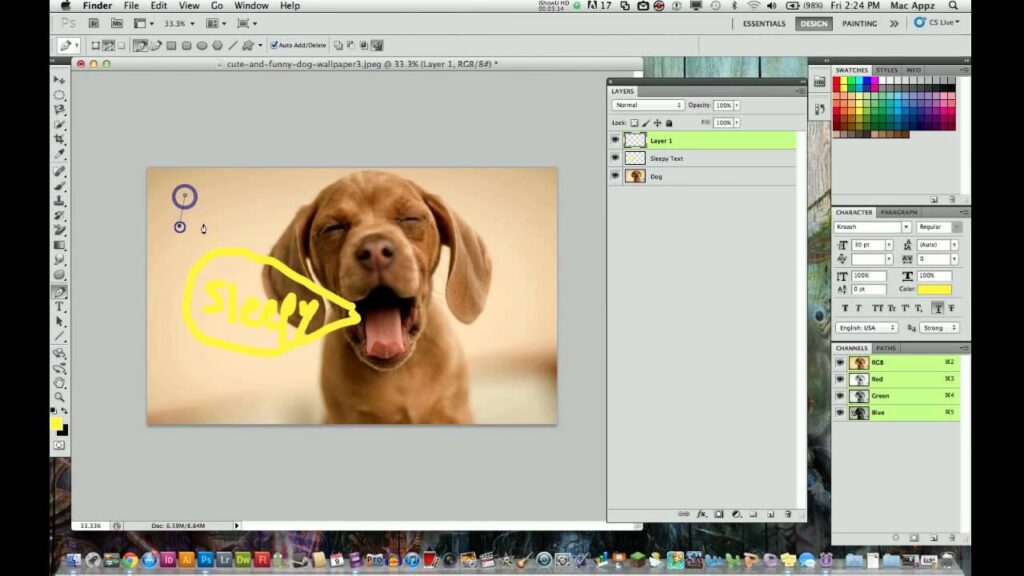Click the Lock position icon in Layers
Viewport: 1024px width, 576px height.
click(x=657, y=123)
